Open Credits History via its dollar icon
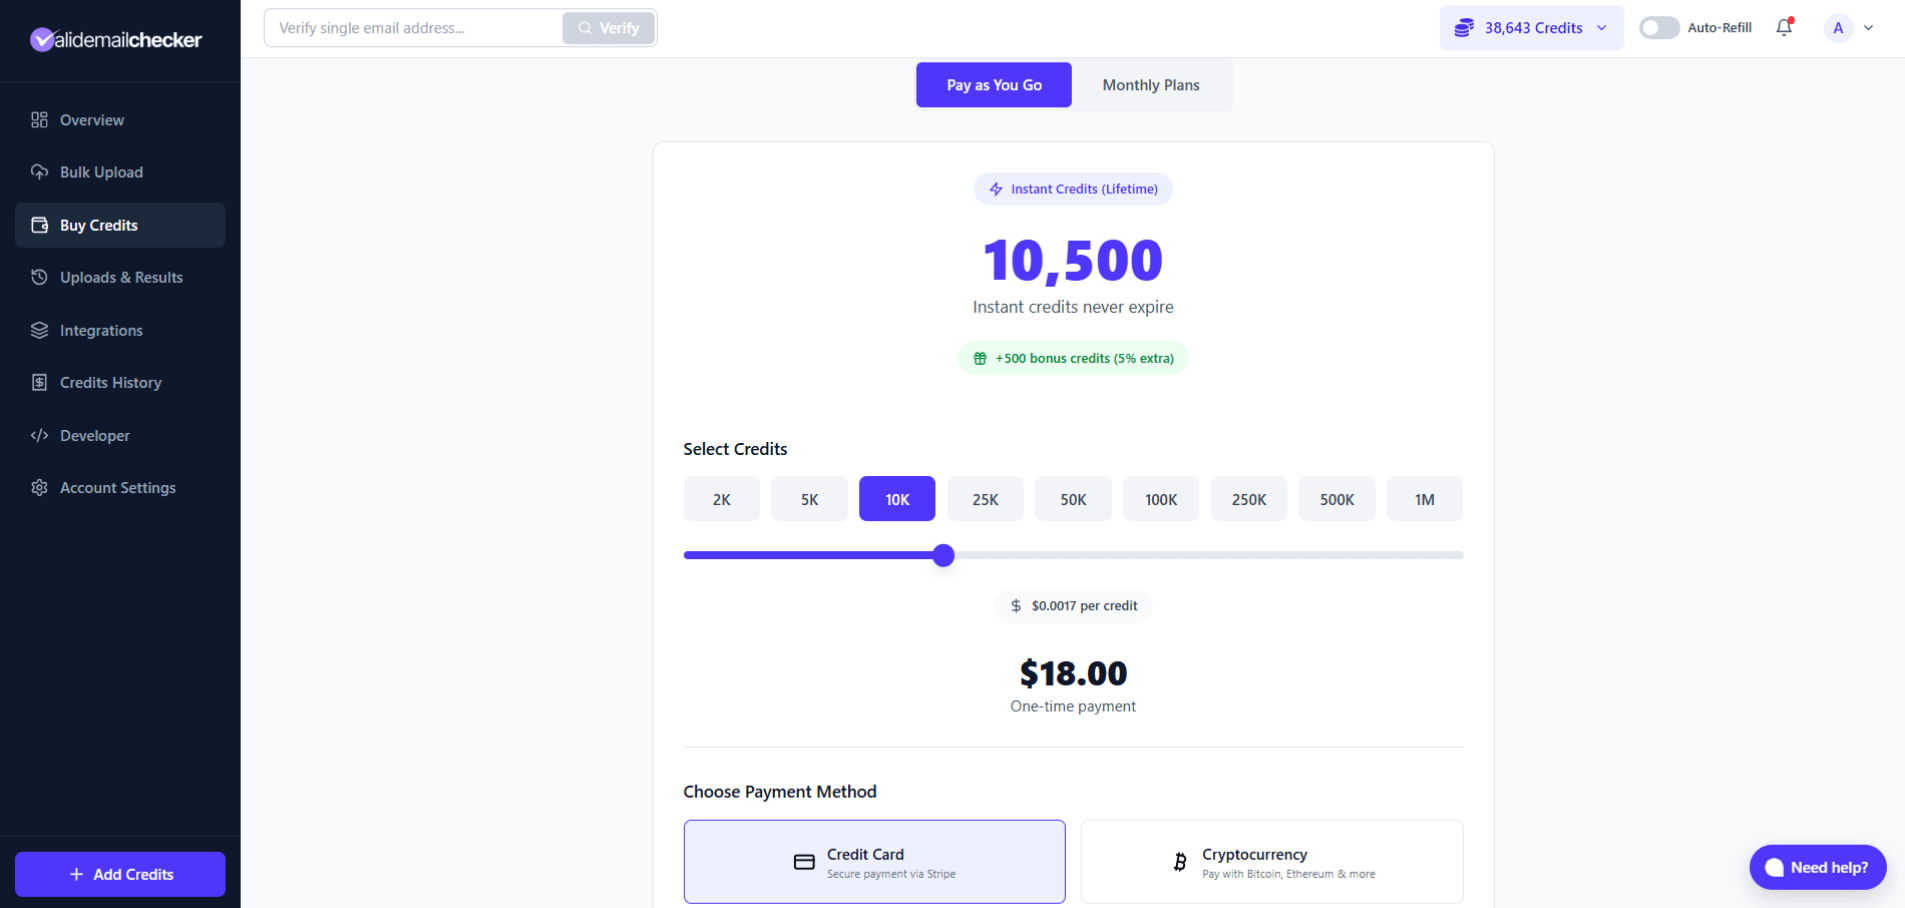This screenshot has height=908, width=1905. 39,382
